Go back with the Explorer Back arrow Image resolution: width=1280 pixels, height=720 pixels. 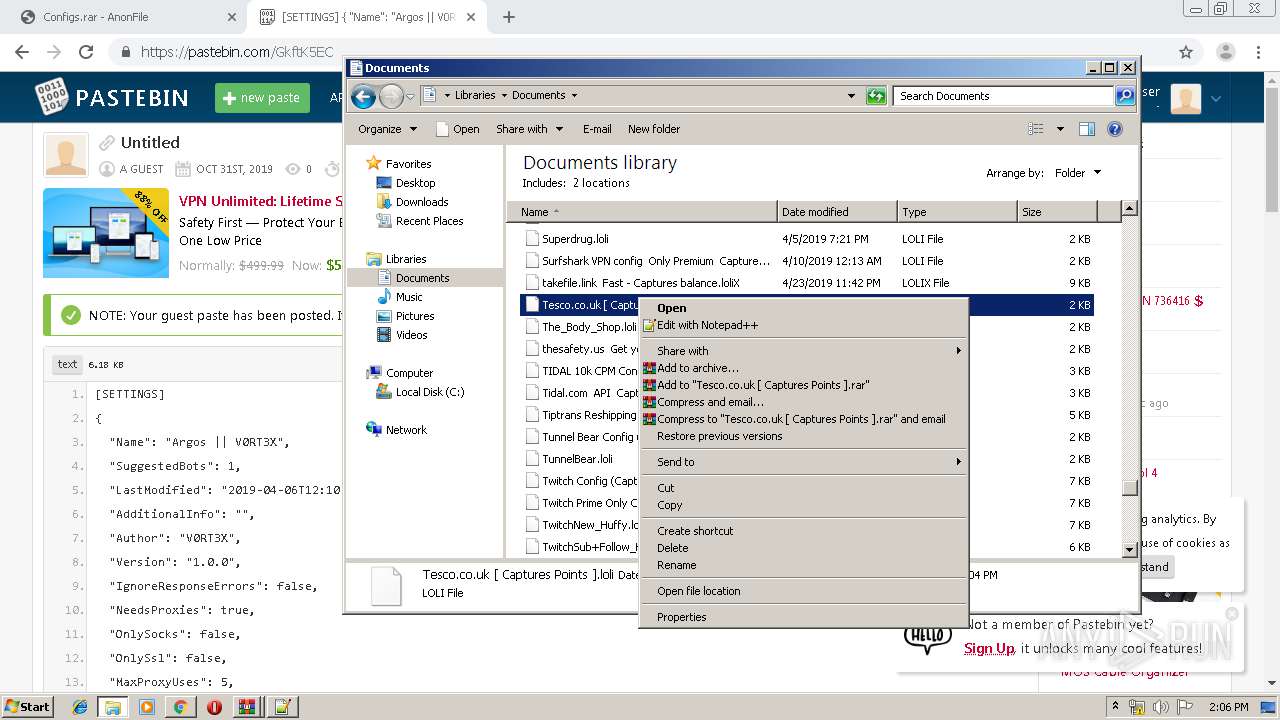pos(364,96)
